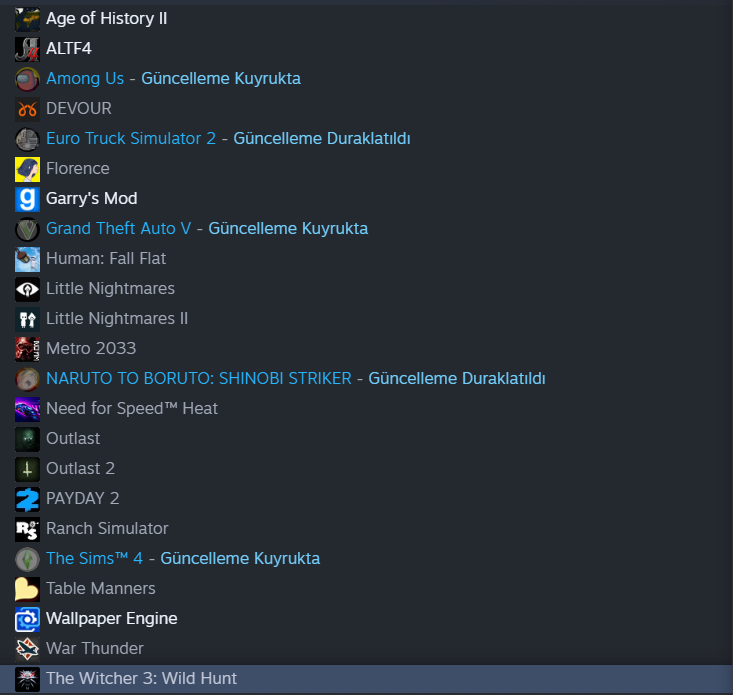Click the NARUTO TO BORUTO icon

27,379
